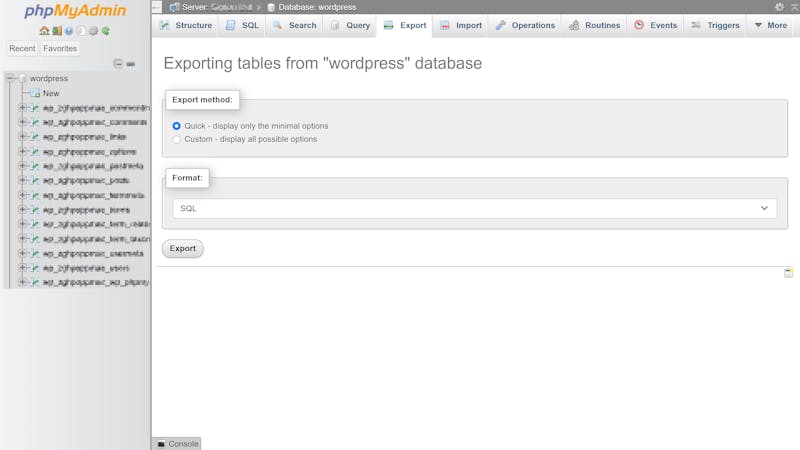Image resolution: width=800 pixels, height=450 pixels.
Task: Select the wordpress database name in tree
Action: [x=48, y=79]
